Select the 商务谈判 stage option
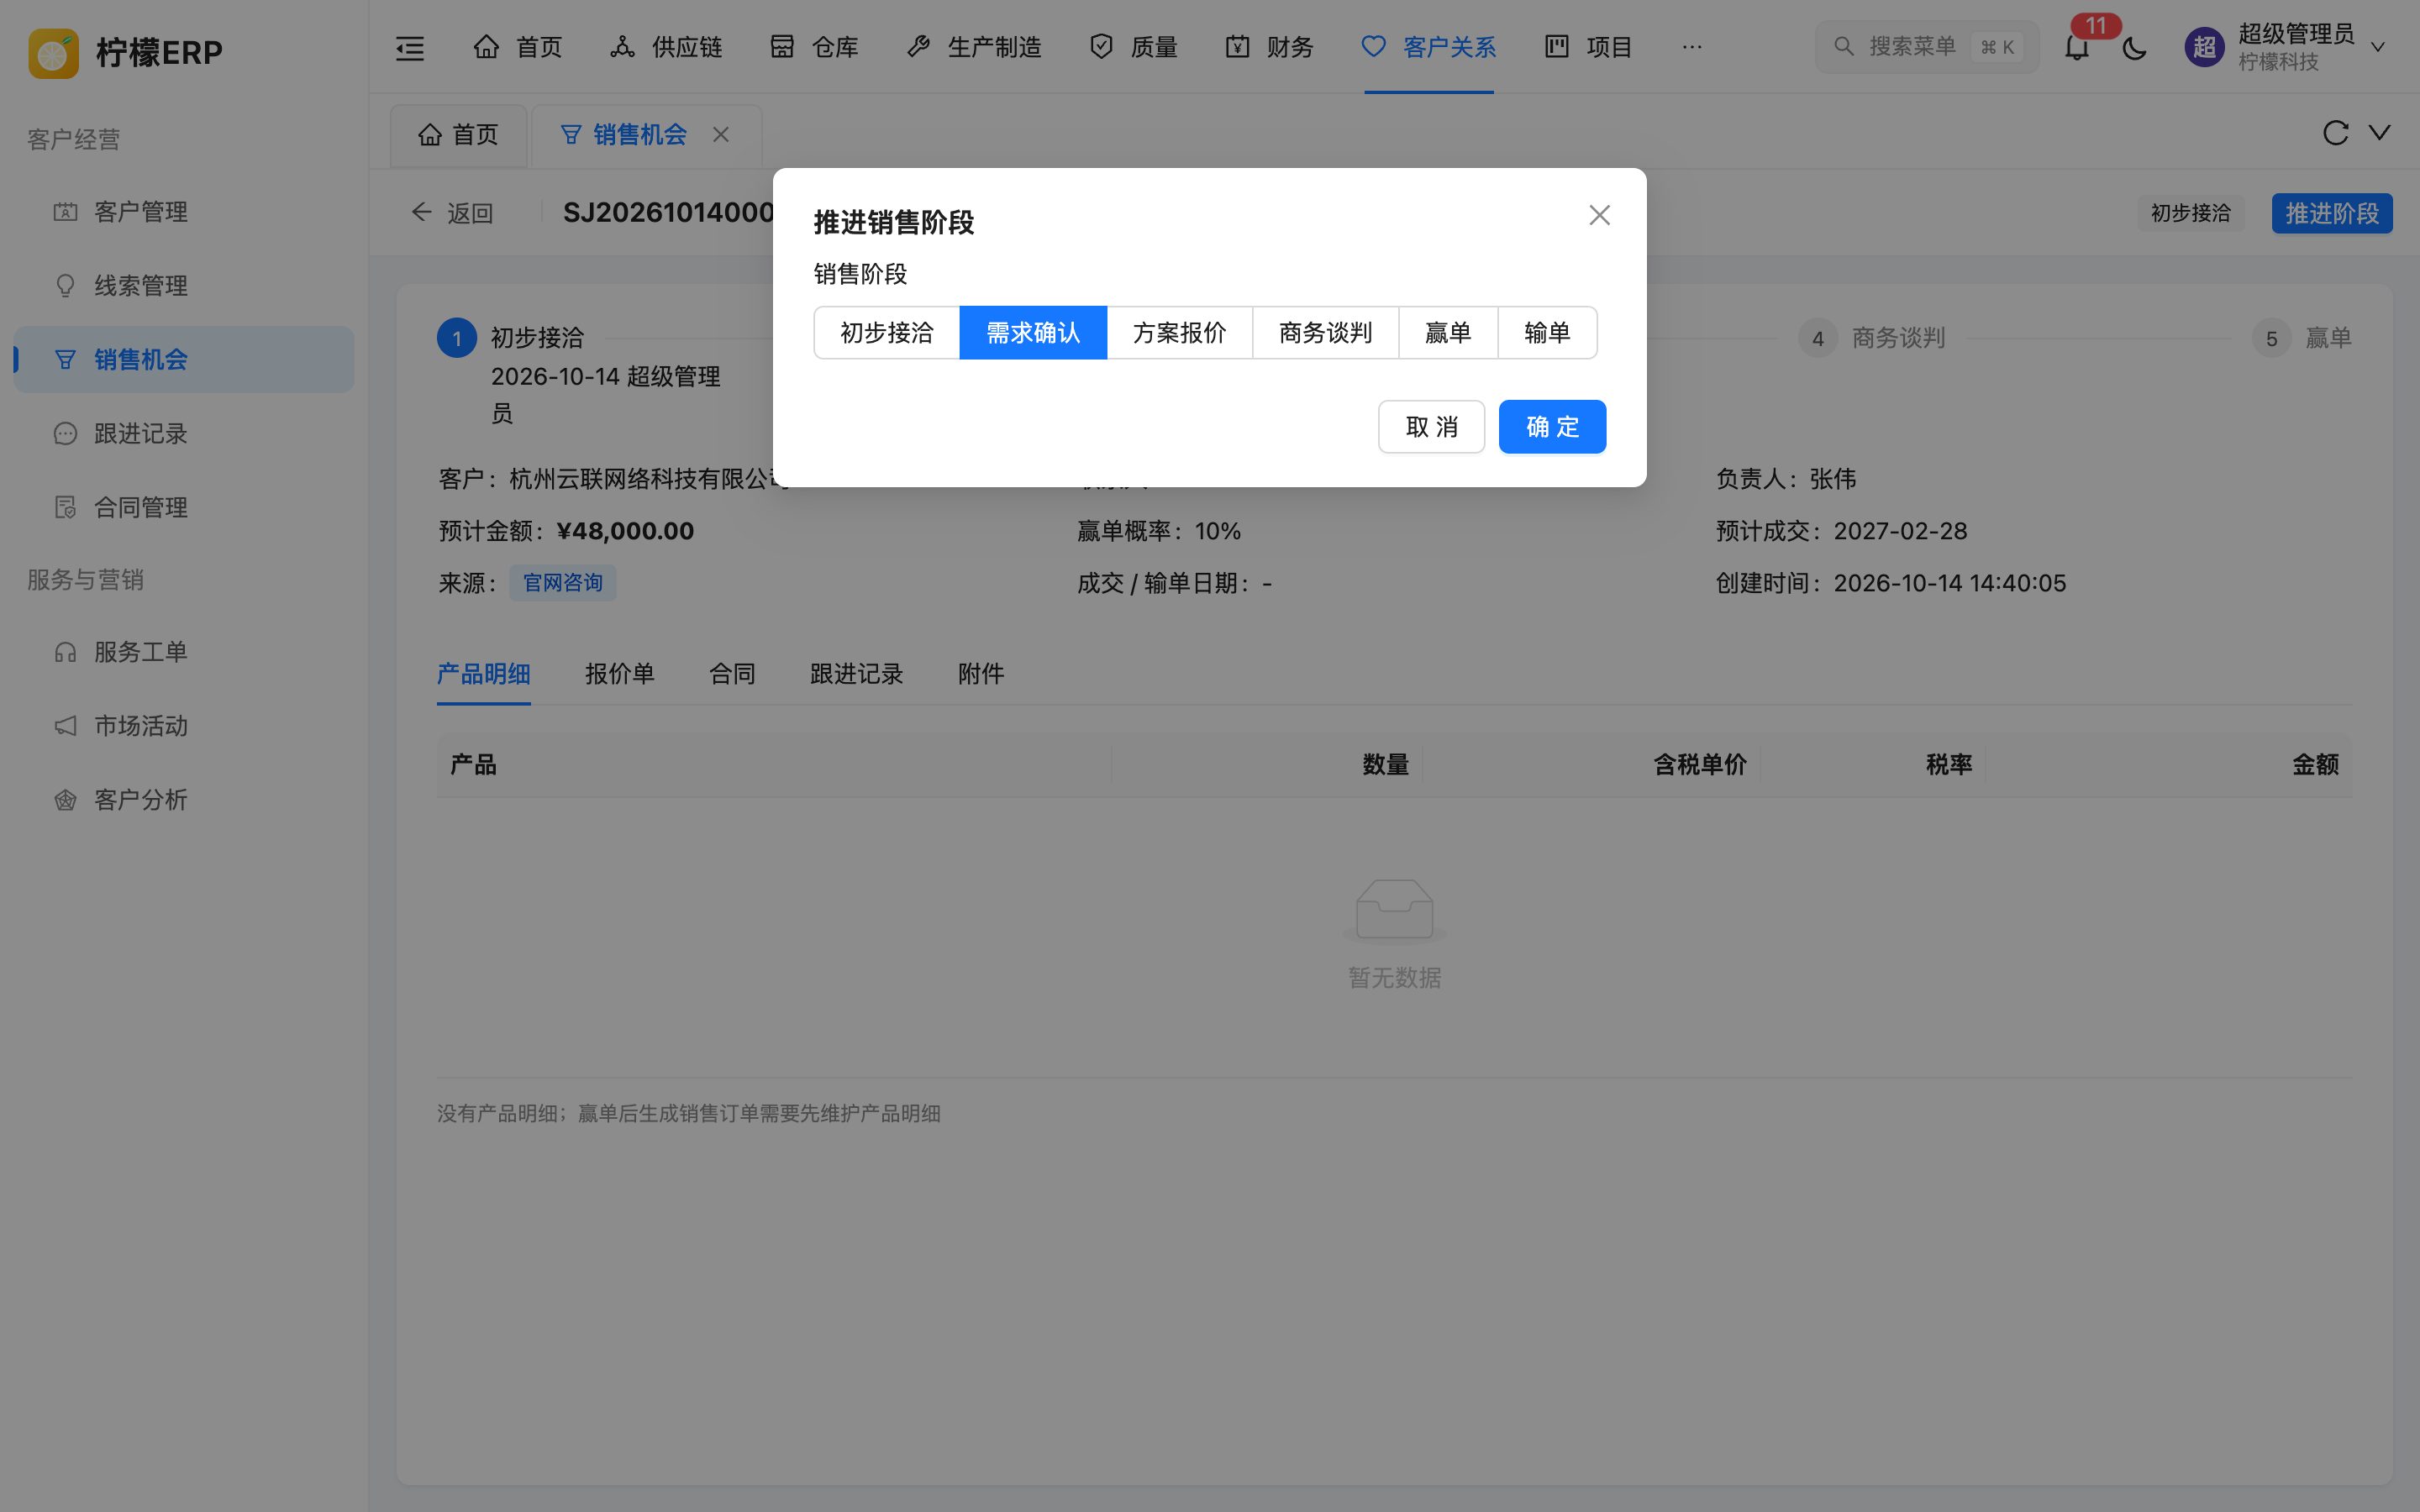Image resolution: width=2420 pixels, height=1512 pixels. (1326, 333)
